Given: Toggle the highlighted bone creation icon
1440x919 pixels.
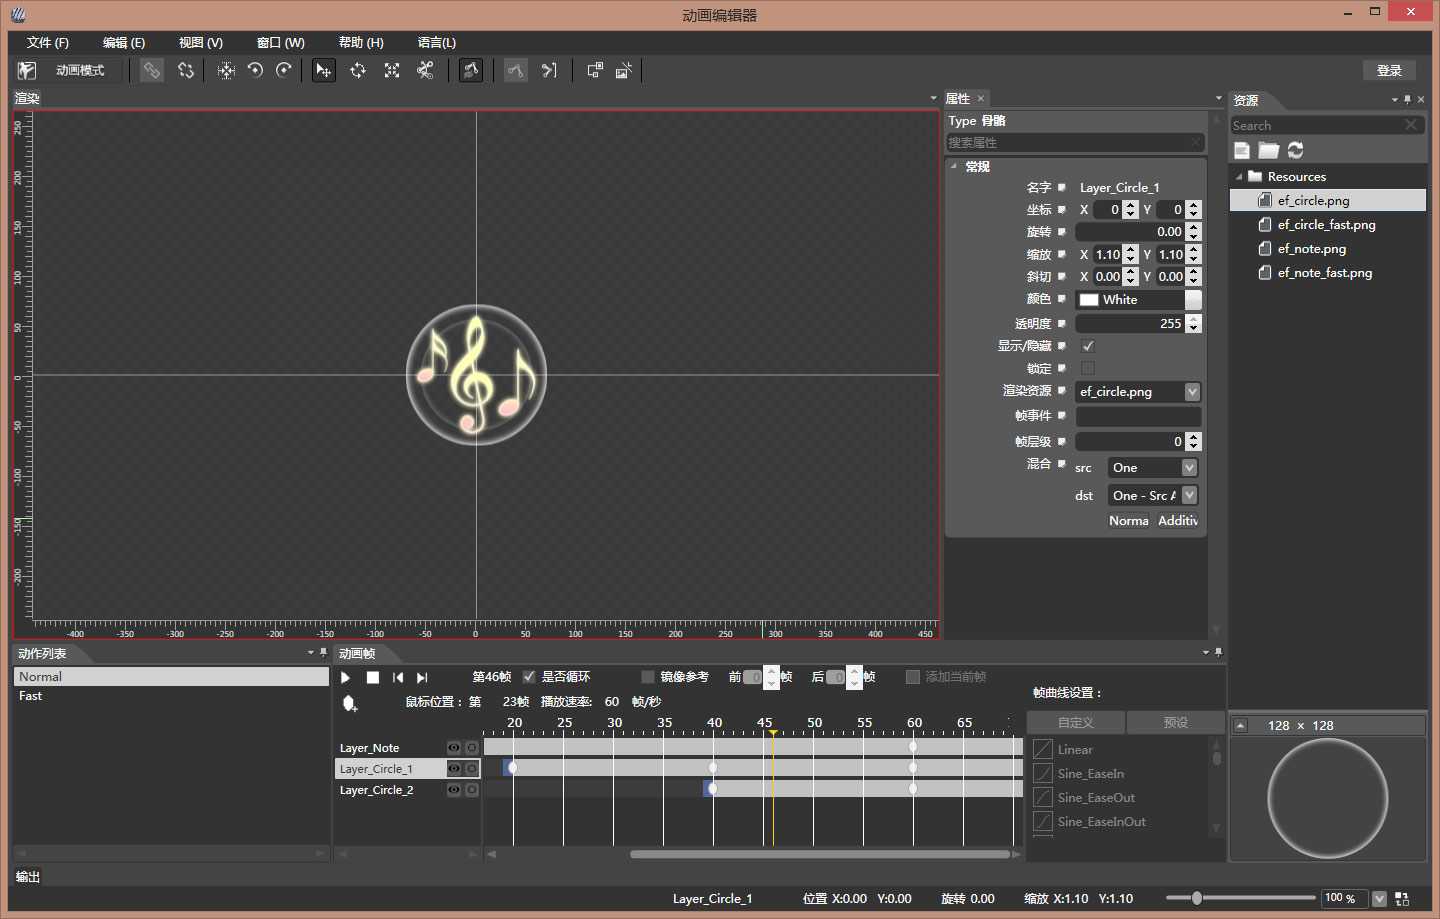Looking at the screenshot, I should click(471, 70).
